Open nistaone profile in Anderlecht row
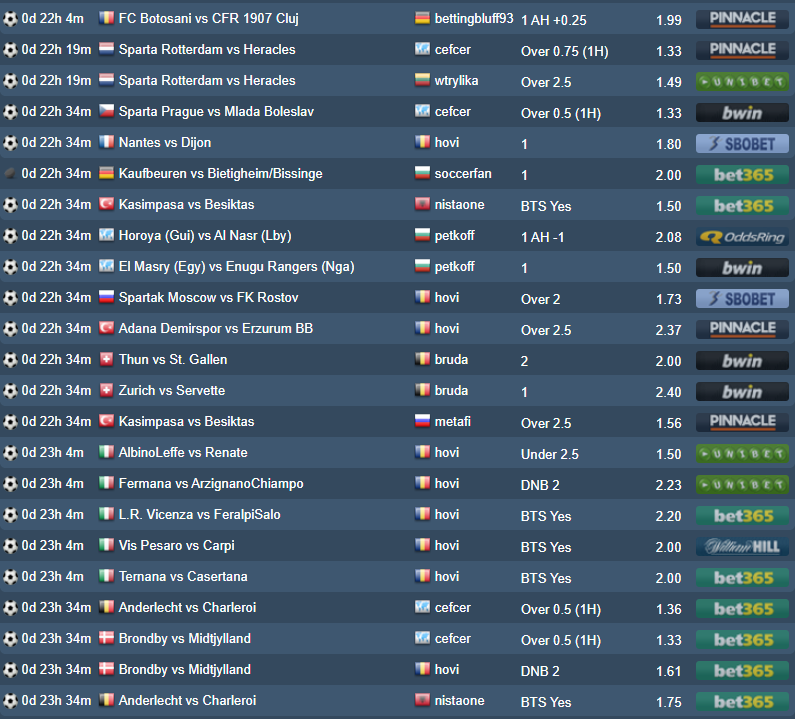The image size is (795, 719). [459, 700]
